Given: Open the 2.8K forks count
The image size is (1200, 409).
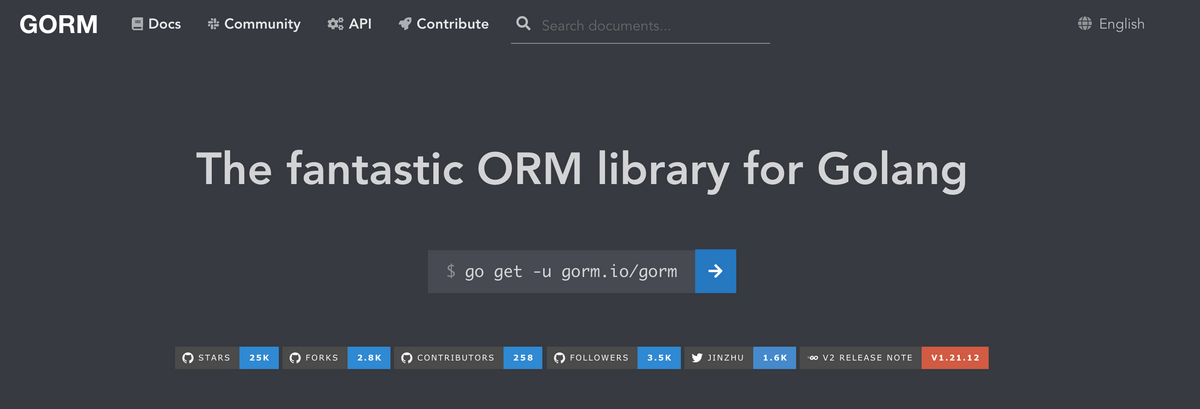Looking at the screenshot, I should pyautogui.click(x=369, y=358).
